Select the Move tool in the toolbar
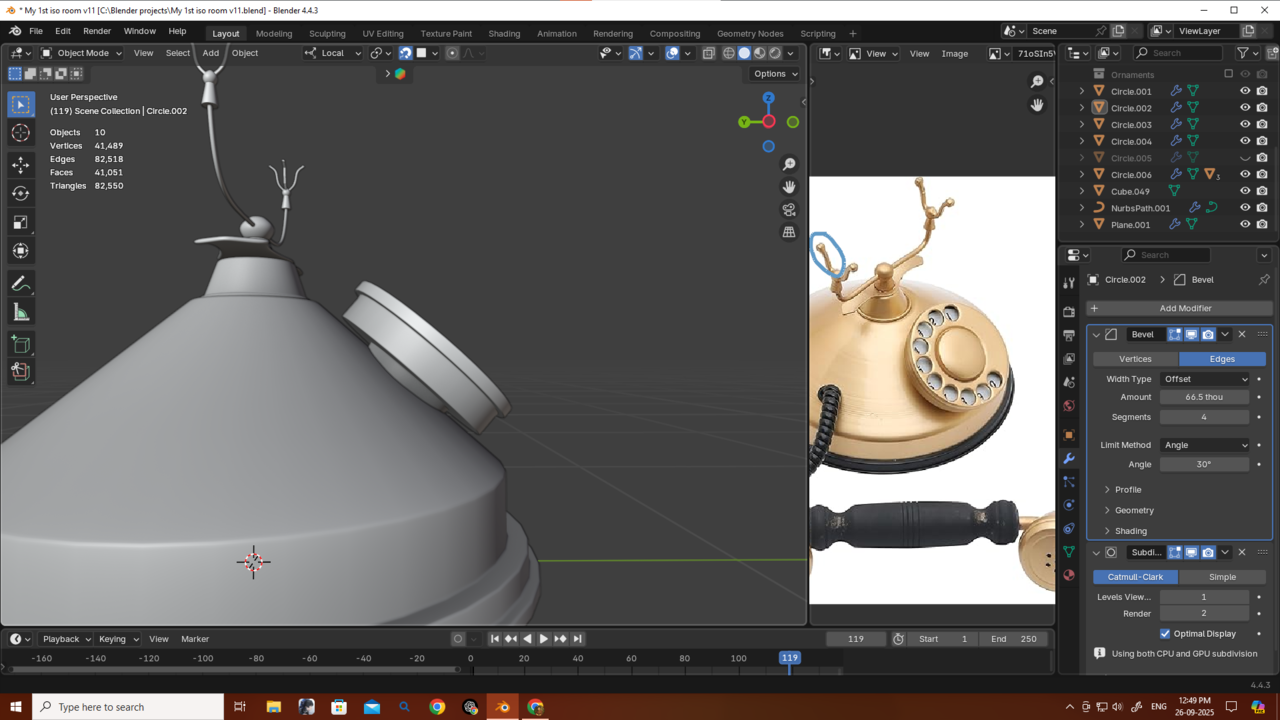The width and height of the screenshot is (1280, 720). coord(21,164)
